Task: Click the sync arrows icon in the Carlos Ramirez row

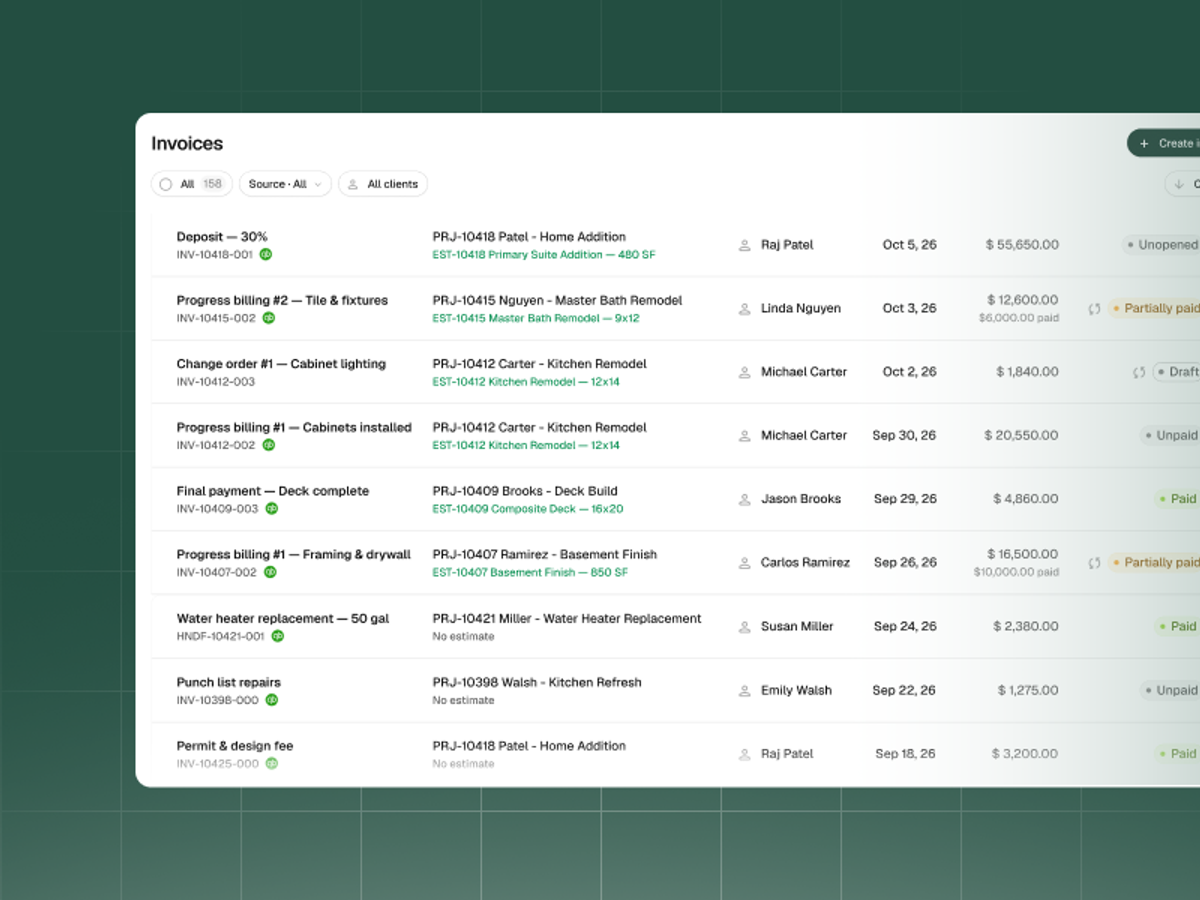Action: 1095,563
